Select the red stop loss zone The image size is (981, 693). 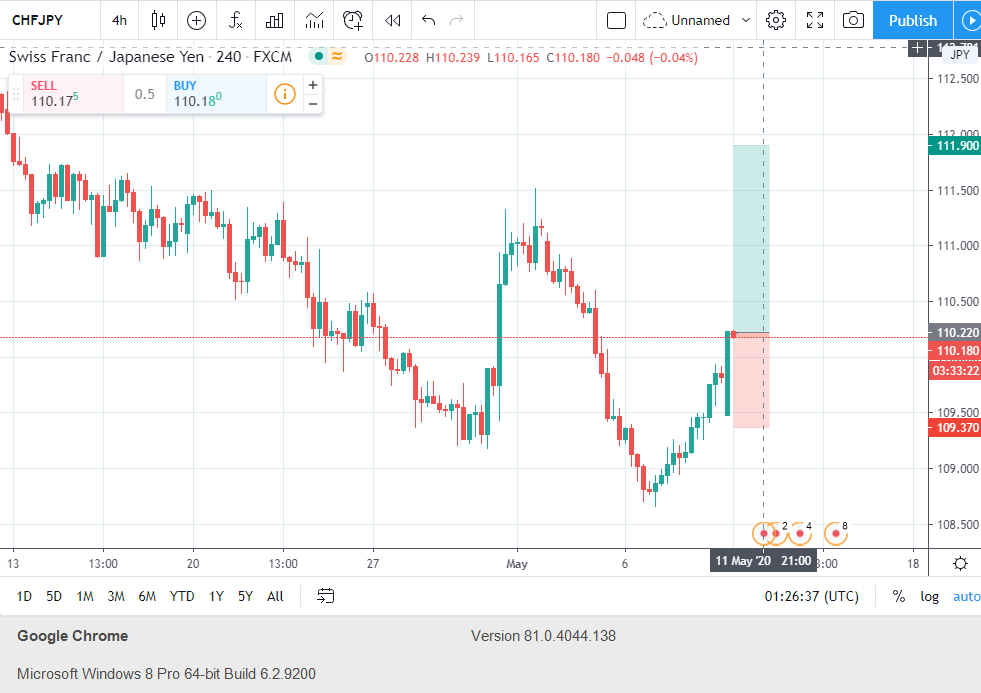751,380
